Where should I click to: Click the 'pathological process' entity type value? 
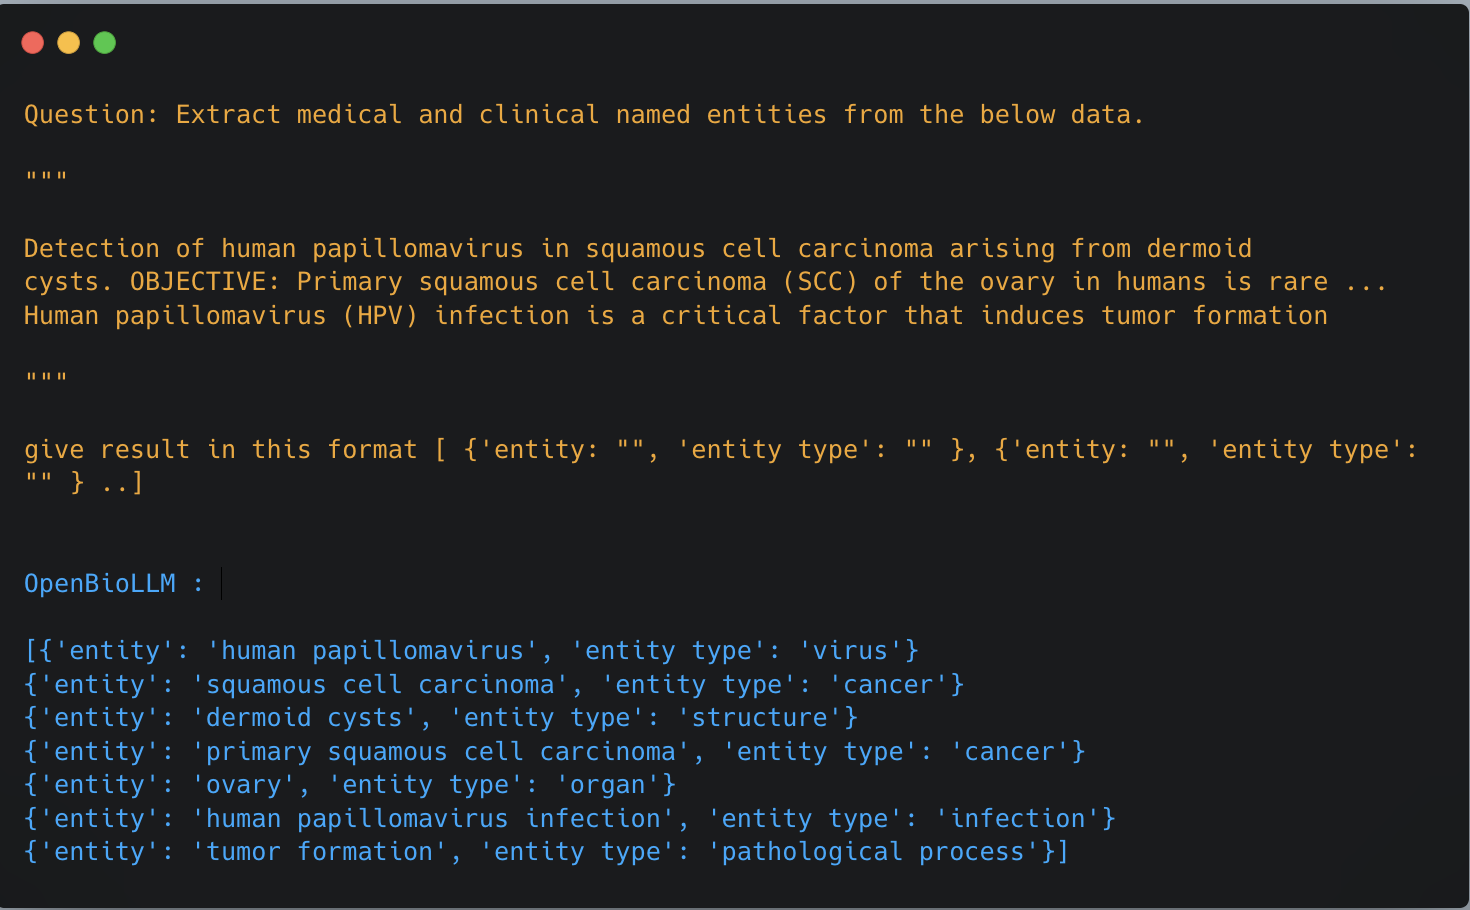click(873, 852)
